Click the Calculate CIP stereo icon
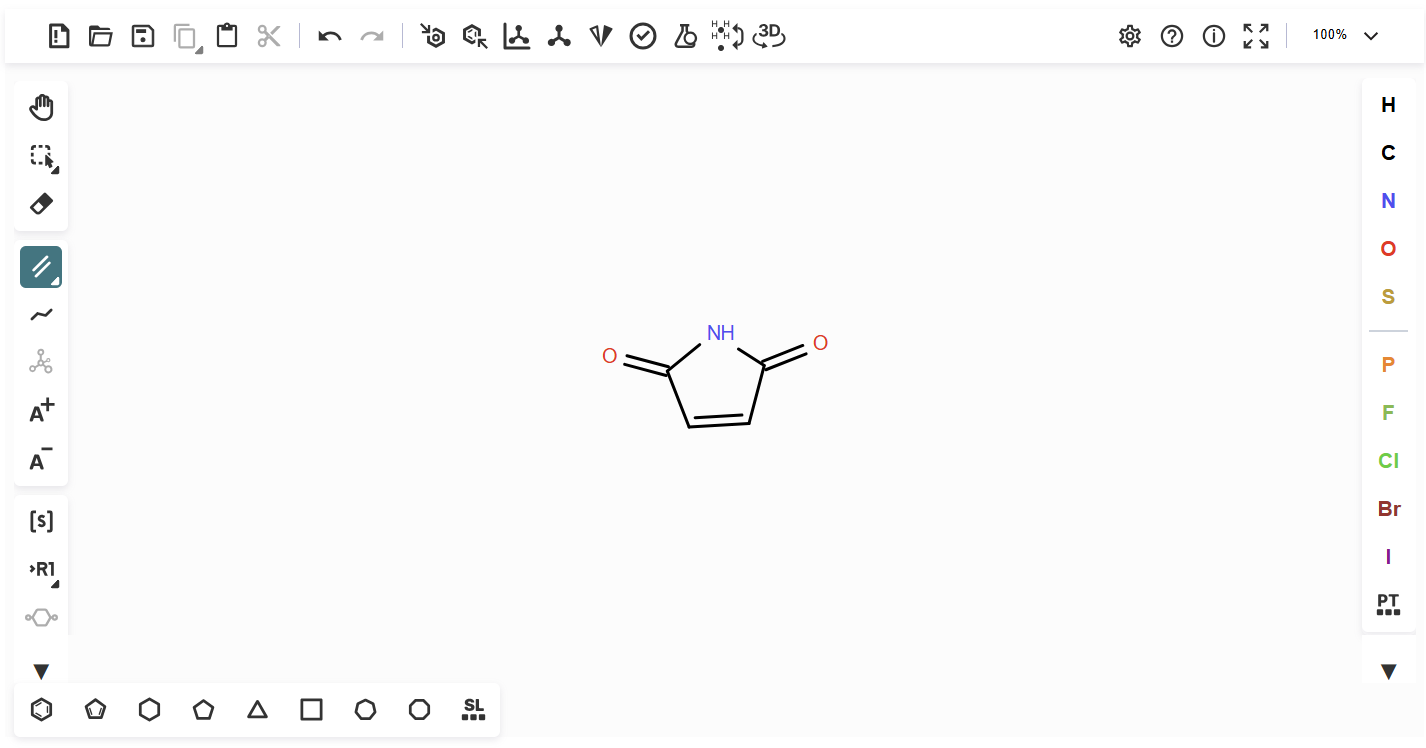Viewport: 1426px width, 748px height. (x=600, y=37)
